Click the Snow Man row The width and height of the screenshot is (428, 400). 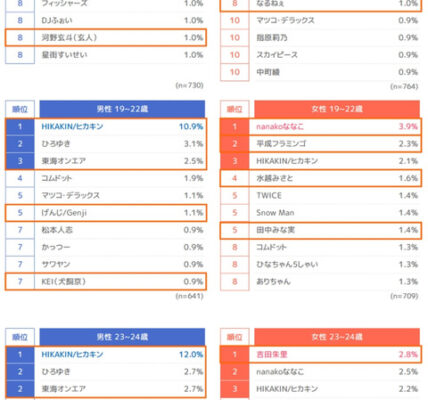321,213
